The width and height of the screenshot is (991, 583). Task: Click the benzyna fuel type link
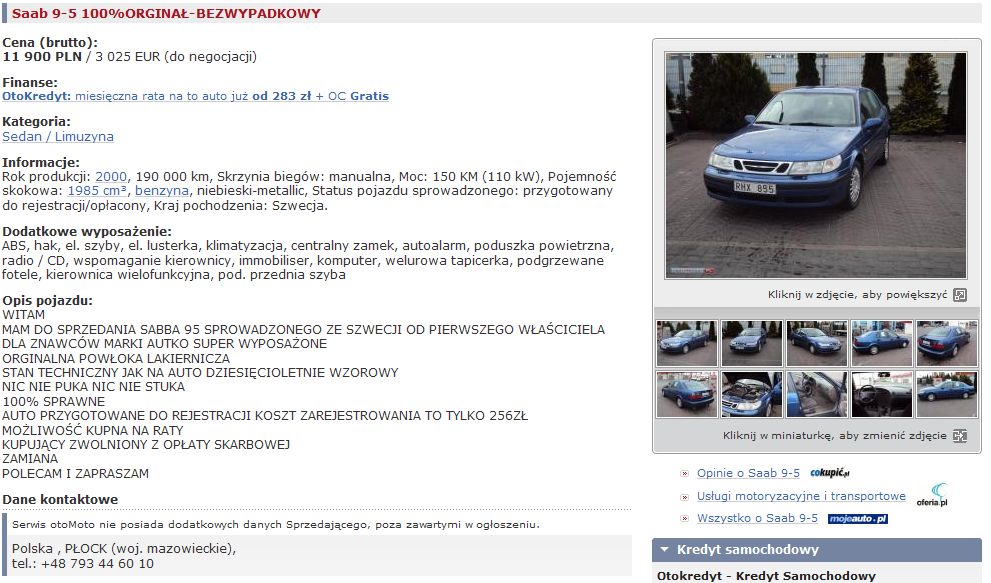[x=162, y=191]
